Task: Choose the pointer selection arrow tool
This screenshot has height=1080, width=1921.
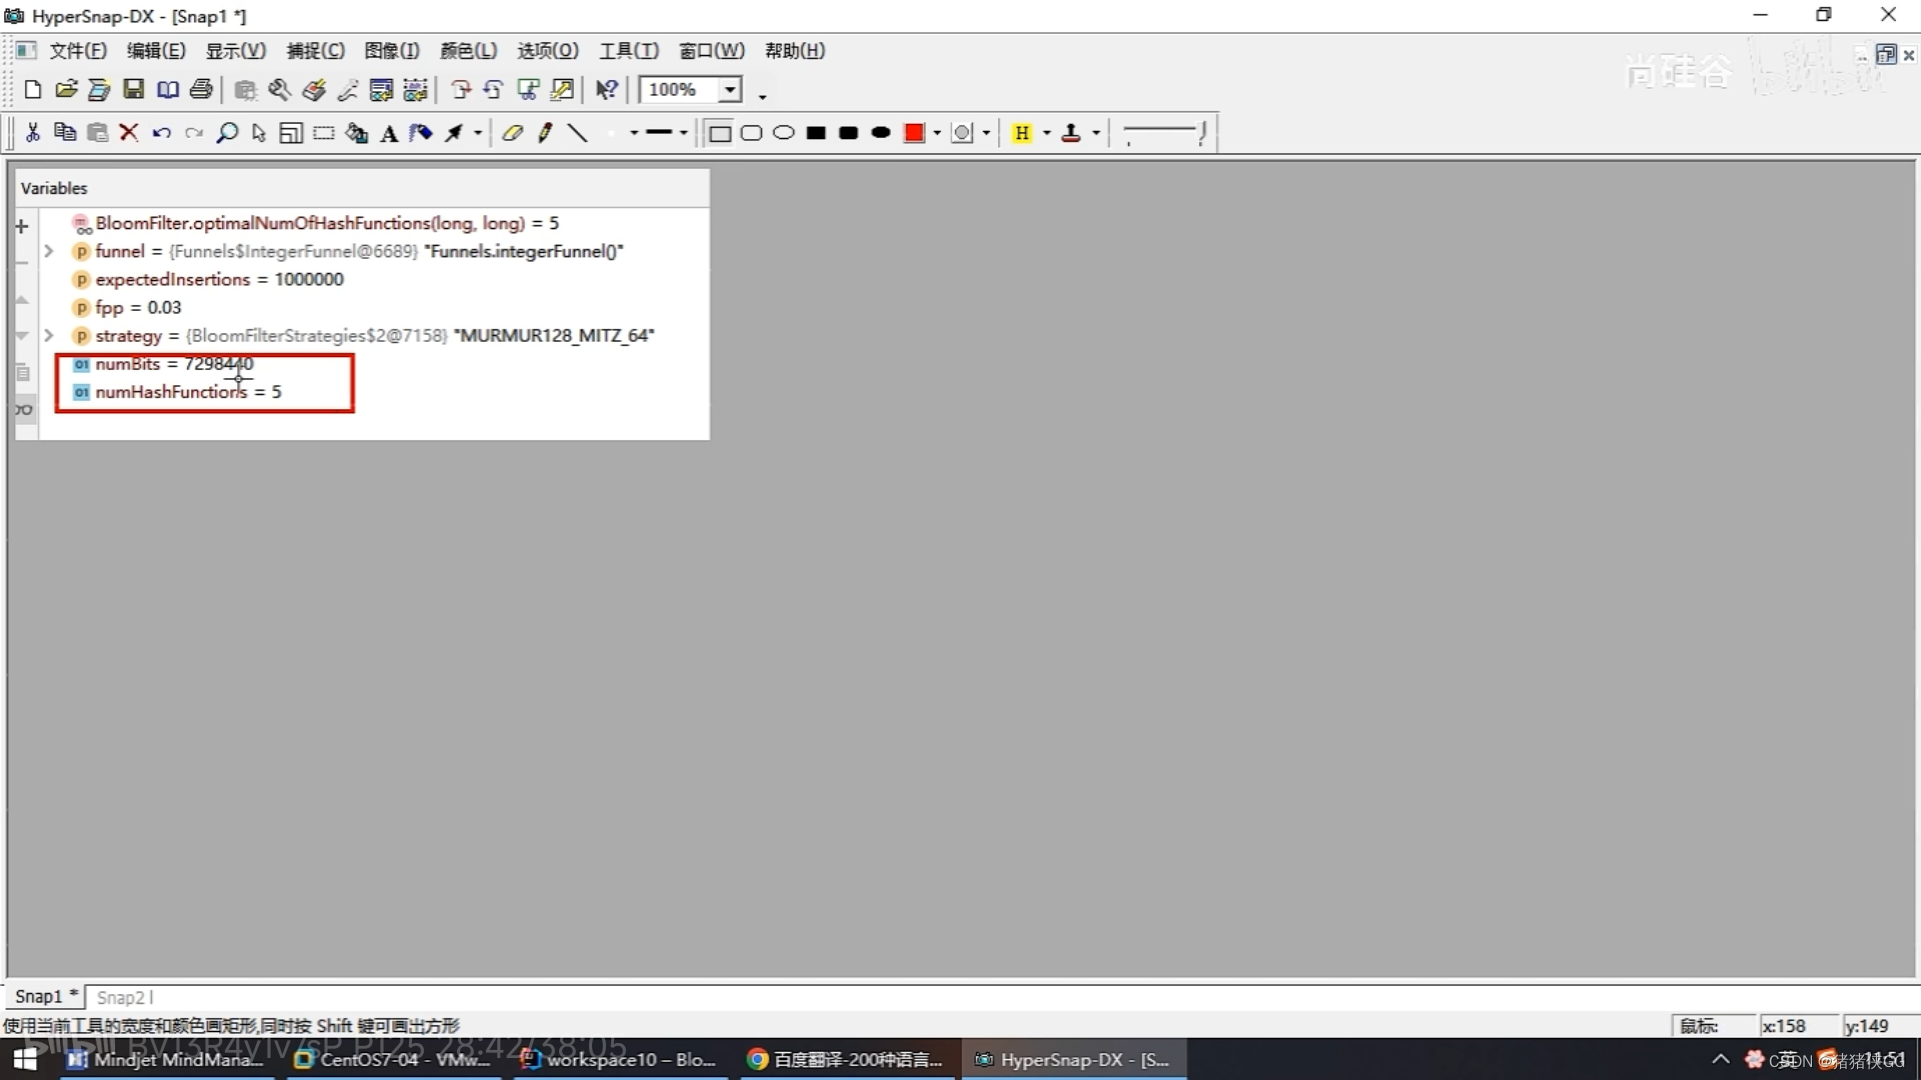Action: 259,132
